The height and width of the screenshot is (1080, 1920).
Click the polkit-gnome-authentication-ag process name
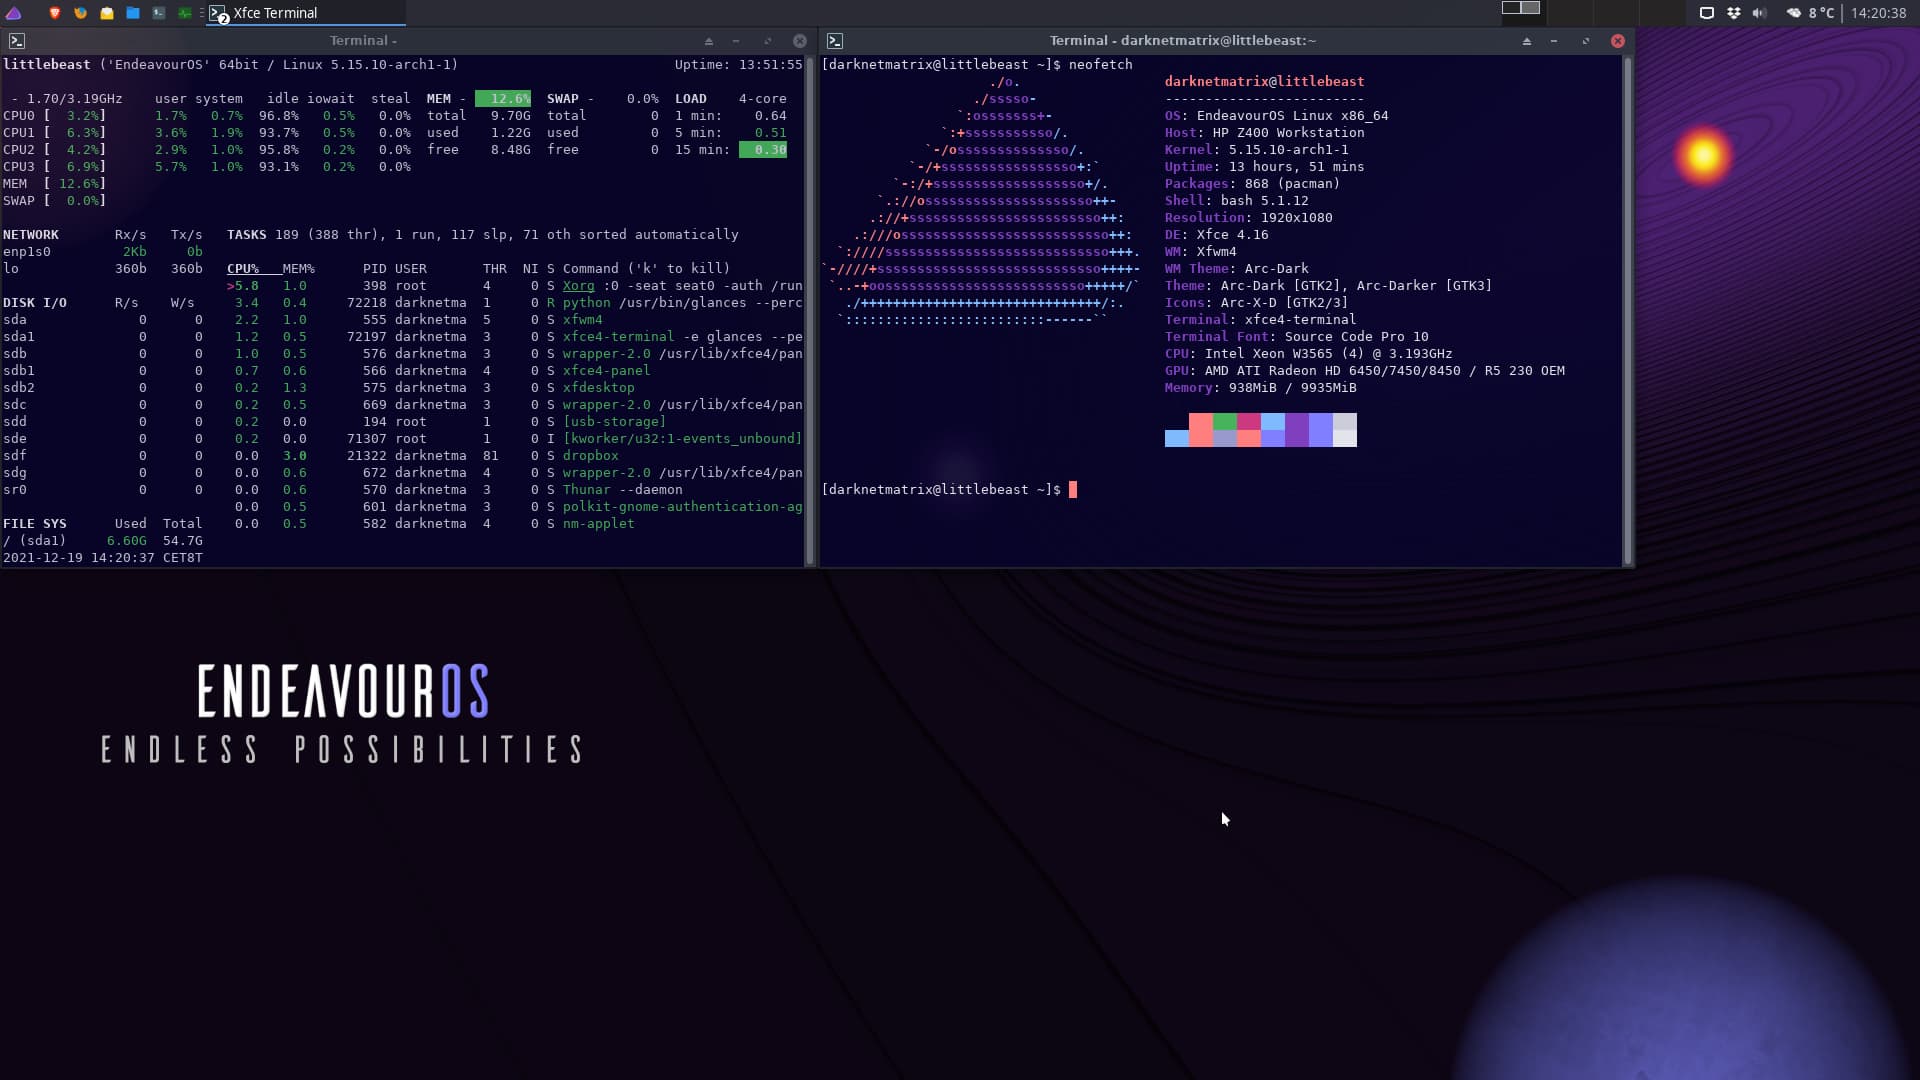pyautogui.click(x=683, y=506)
